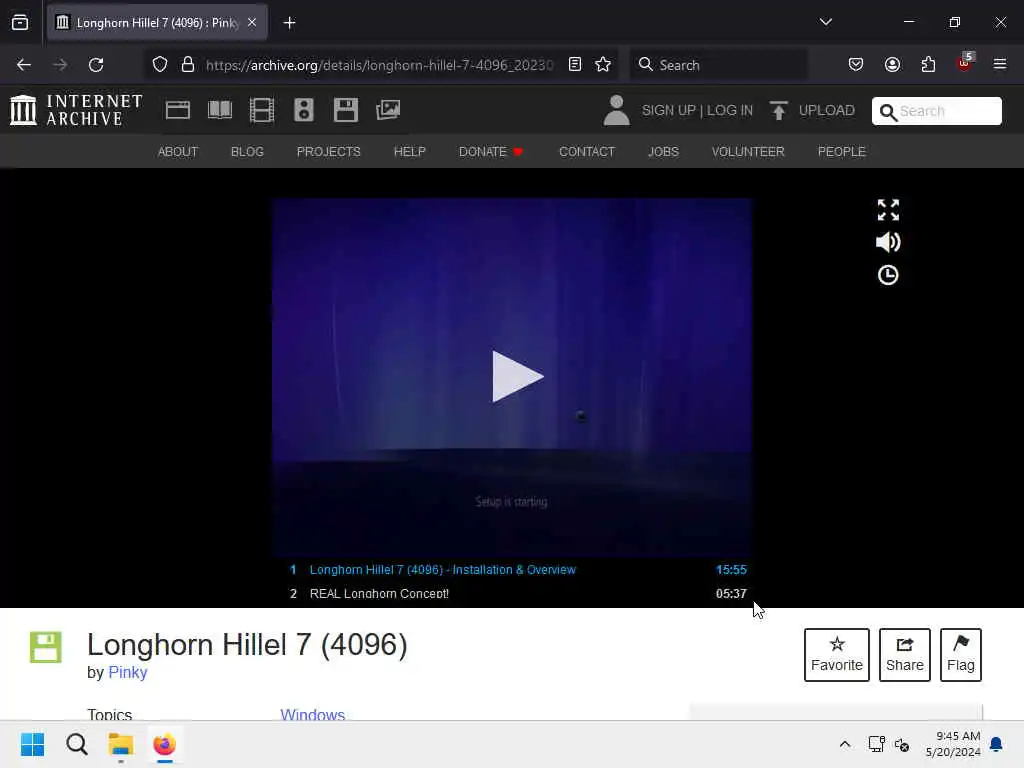Focus the Internet Archive search field
The image size is (1024, 768).
tap(936, 111)
